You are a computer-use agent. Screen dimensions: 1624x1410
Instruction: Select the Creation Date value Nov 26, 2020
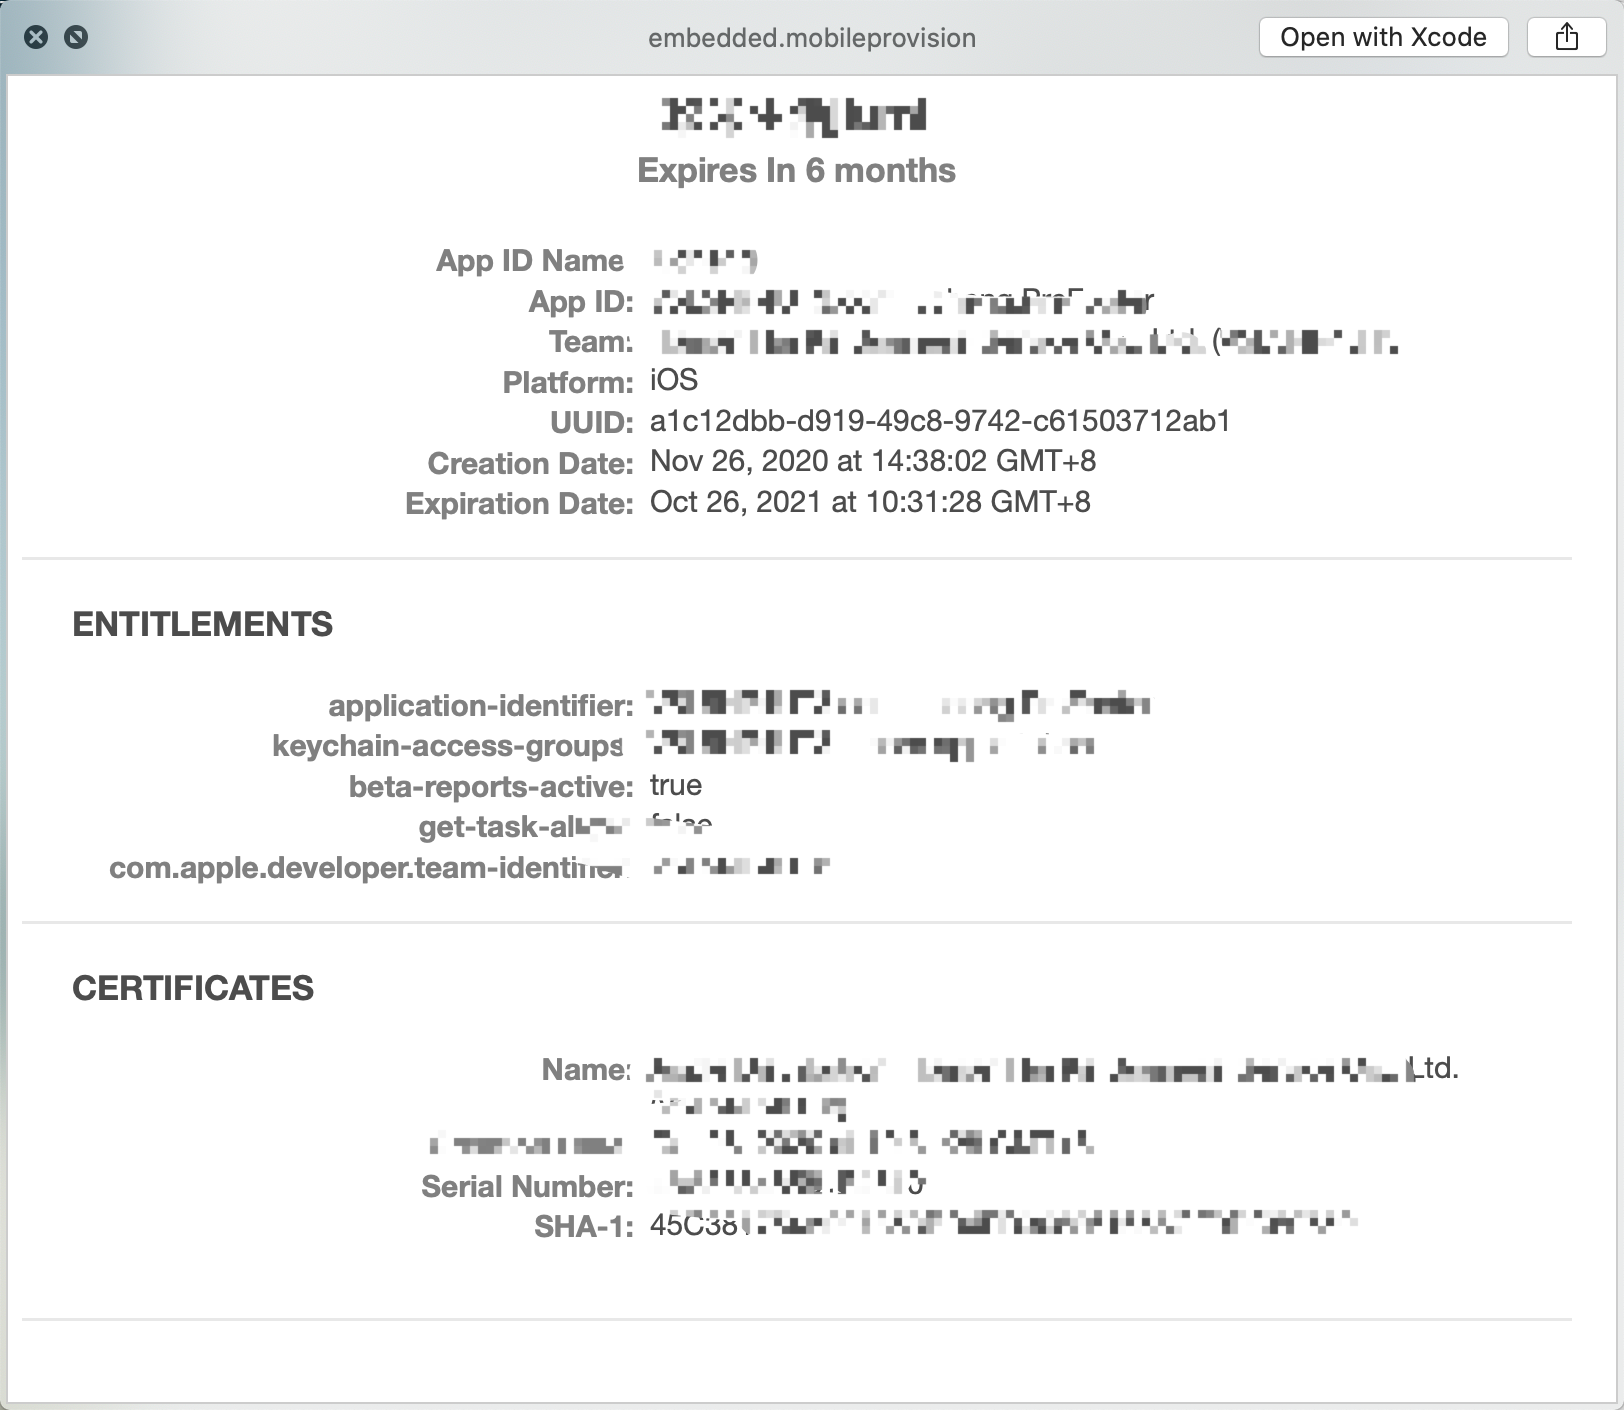pyautogui.click(x=875, y=462)
